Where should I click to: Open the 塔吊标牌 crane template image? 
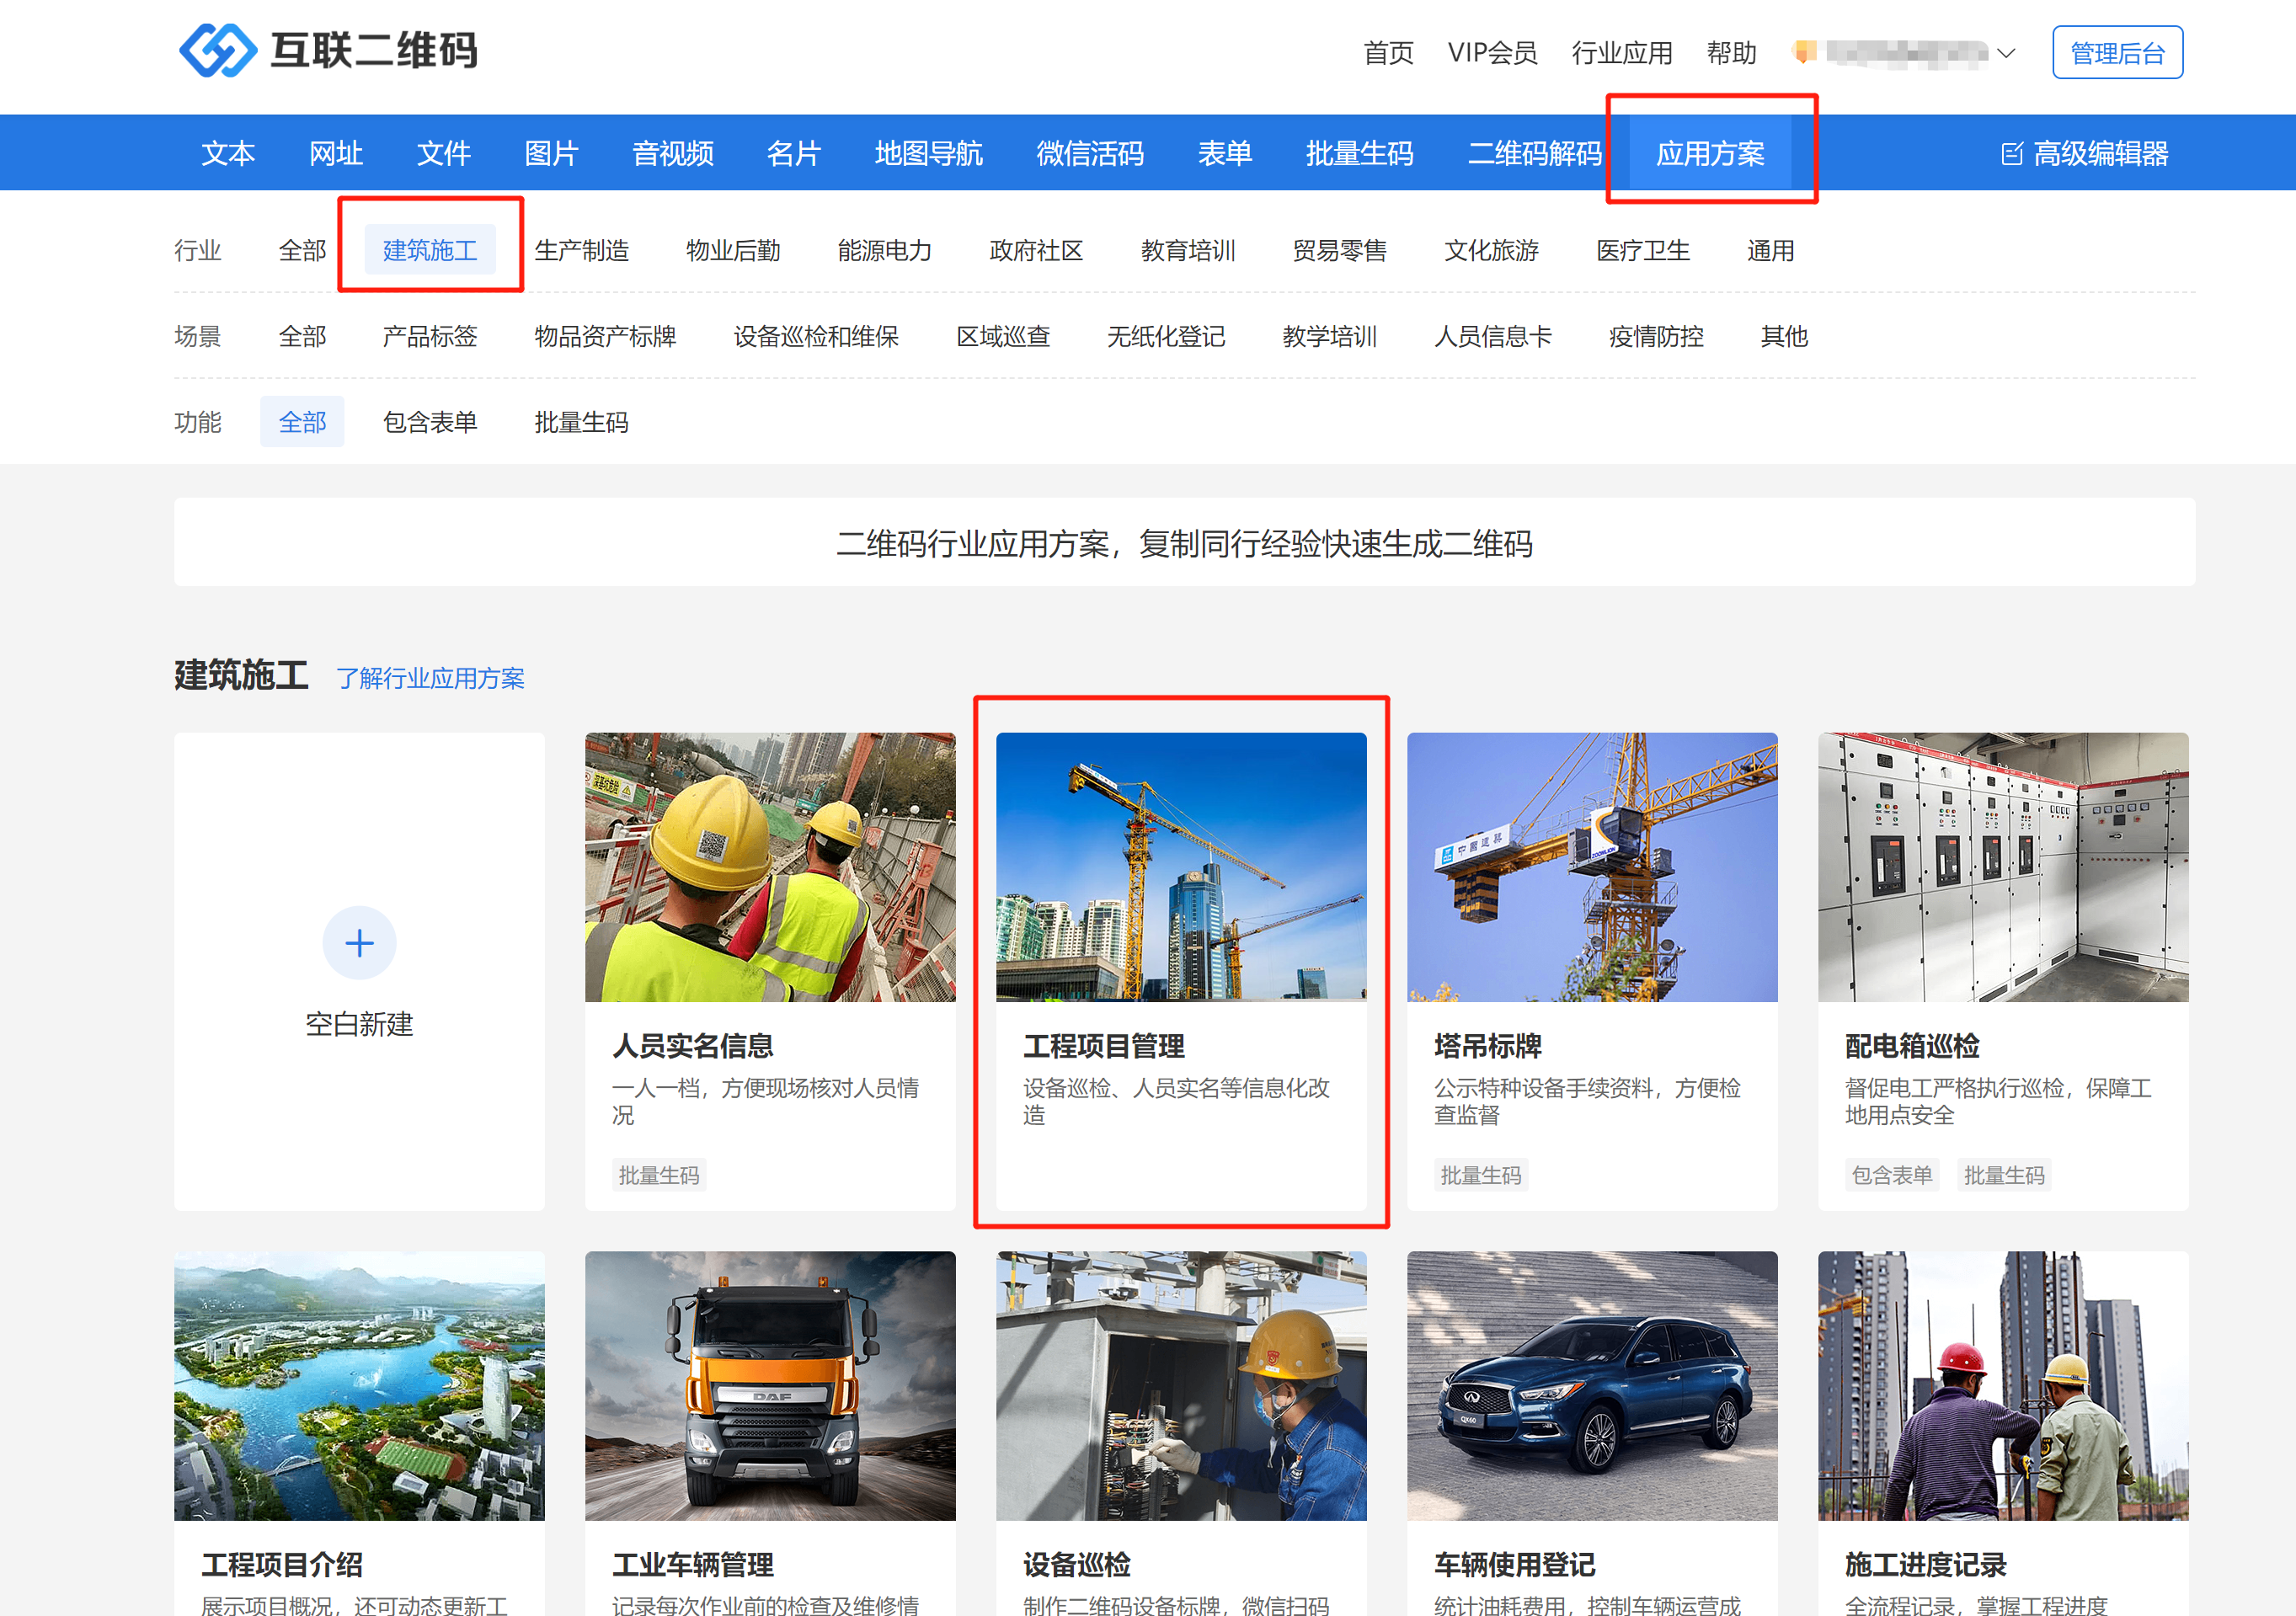[x=1591, y=867]
